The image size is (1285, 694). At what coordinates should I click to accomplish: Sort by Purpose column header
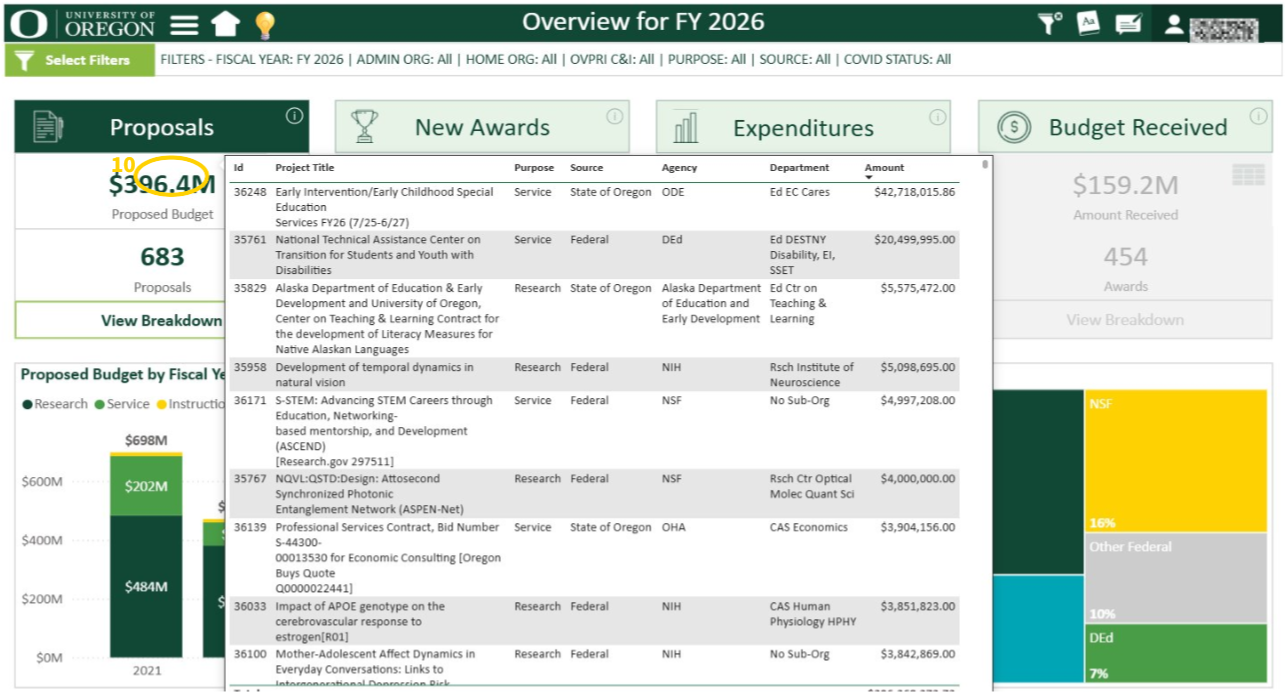click(534, 168)
